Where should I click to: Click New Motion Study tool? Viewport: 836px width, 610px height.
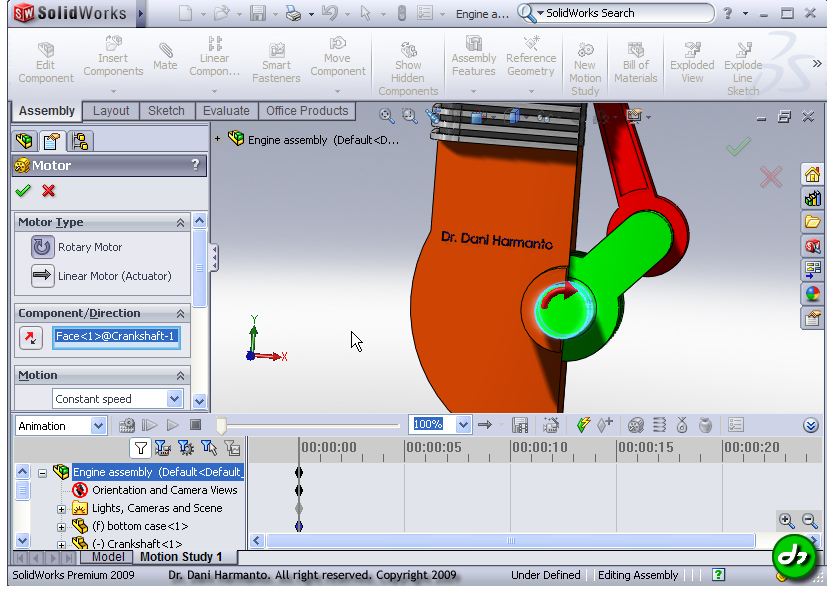click(x=585, y=69)
